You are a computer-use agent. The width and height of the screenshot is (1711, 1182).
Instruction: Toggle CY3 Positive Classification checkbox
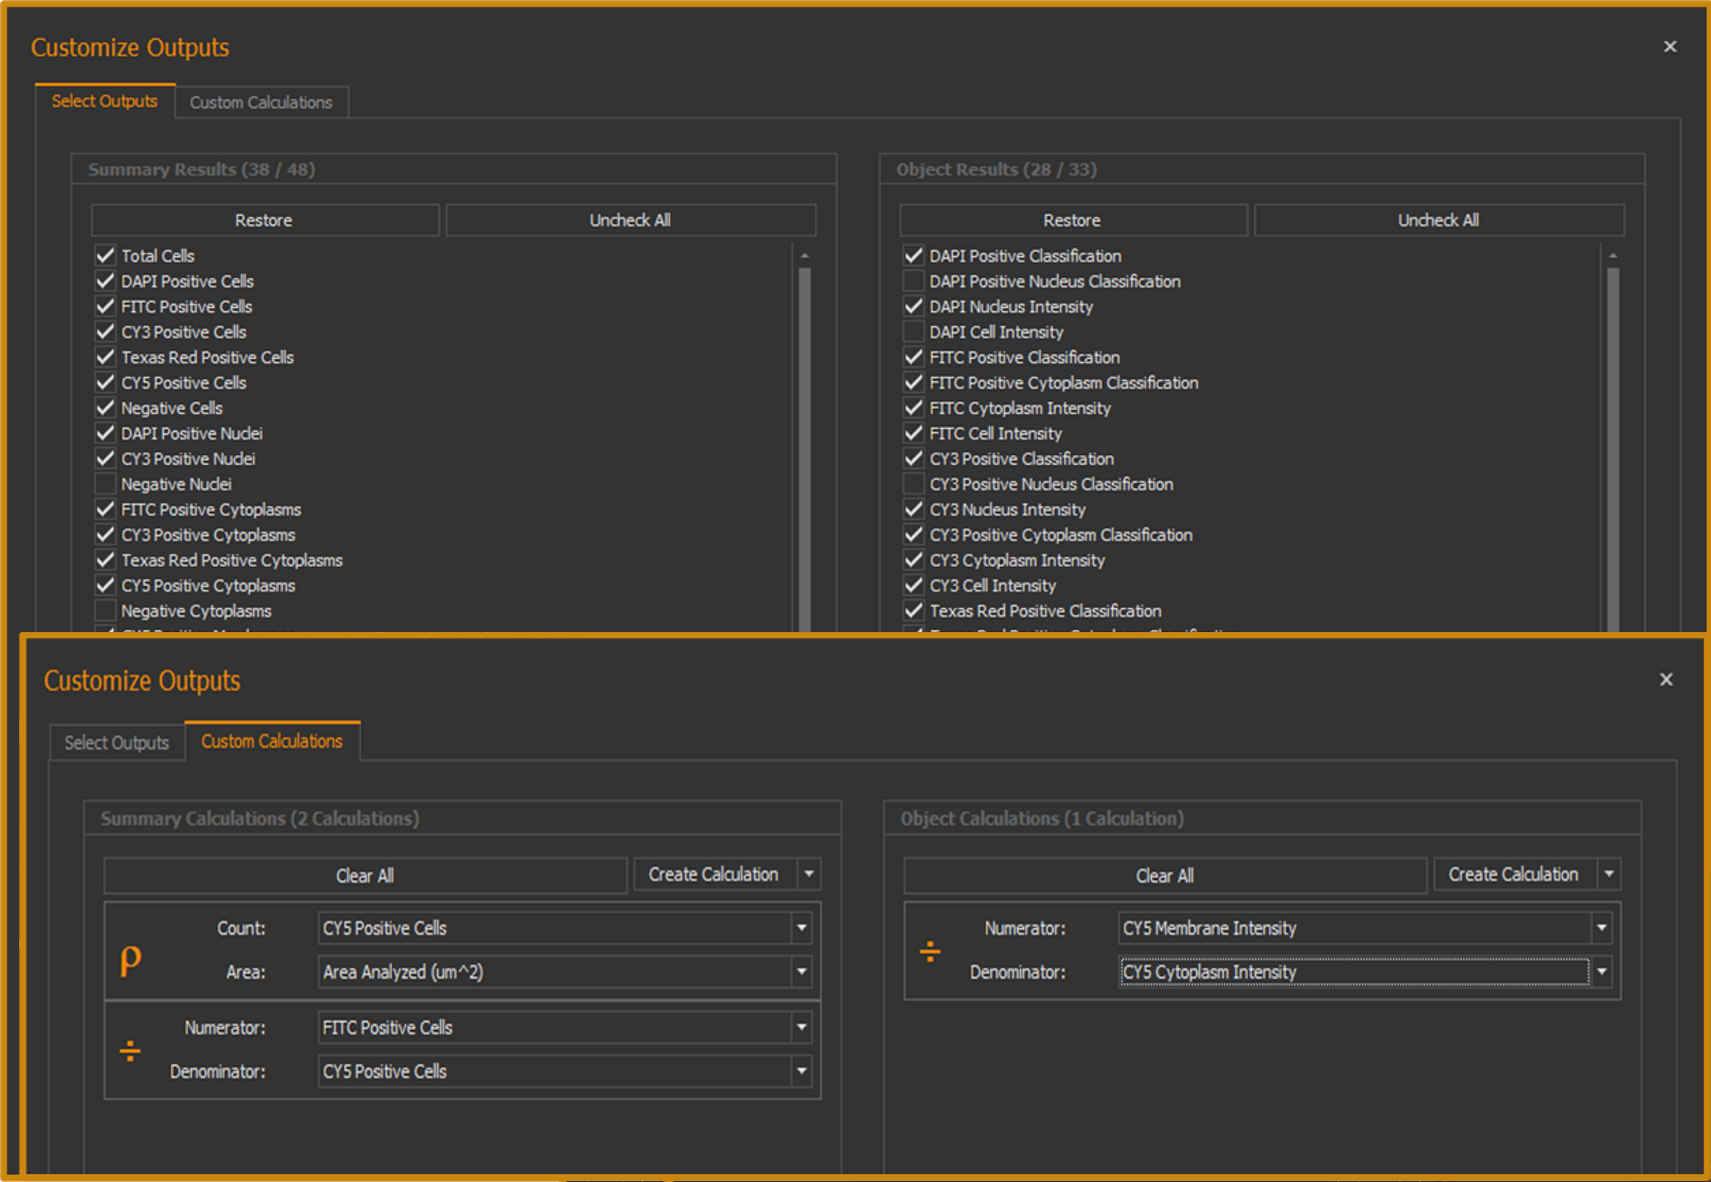[x=913, y=458]
